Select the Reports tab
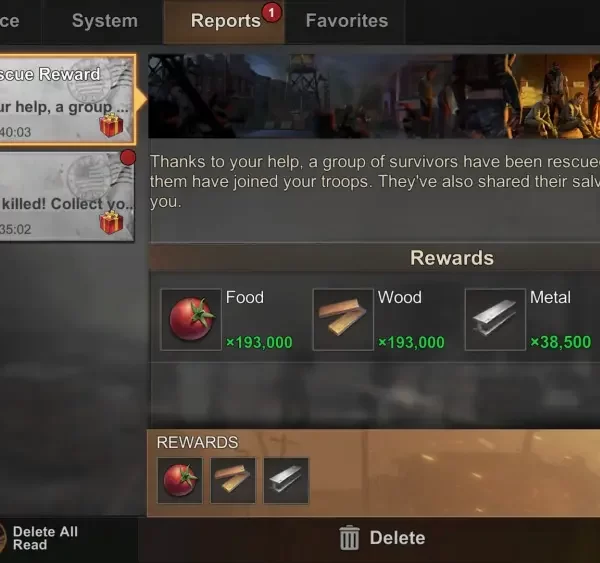 [x=225, y=21]
